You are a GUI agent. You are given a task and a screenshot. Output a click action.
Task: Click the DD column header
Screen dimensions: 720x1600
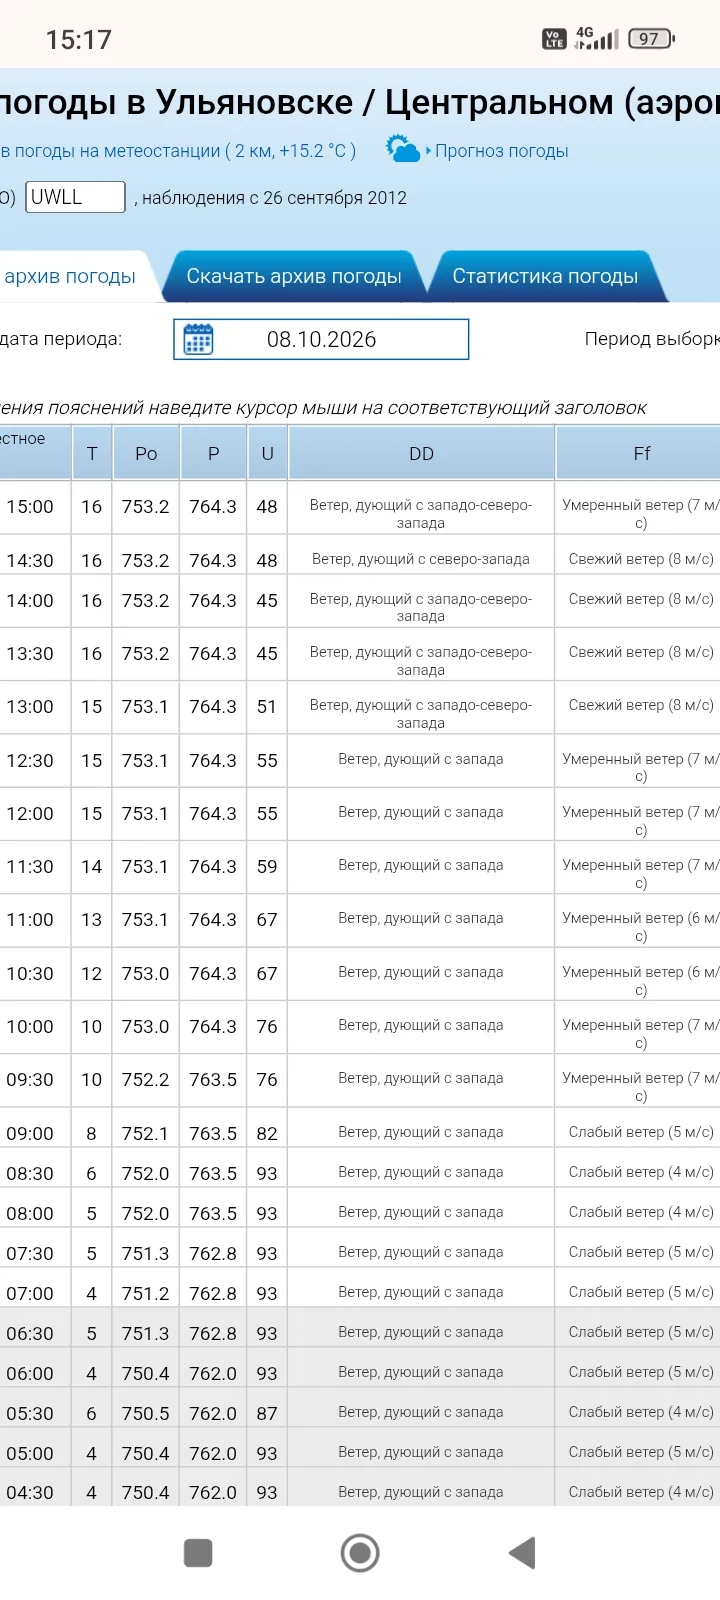[421, 453]
